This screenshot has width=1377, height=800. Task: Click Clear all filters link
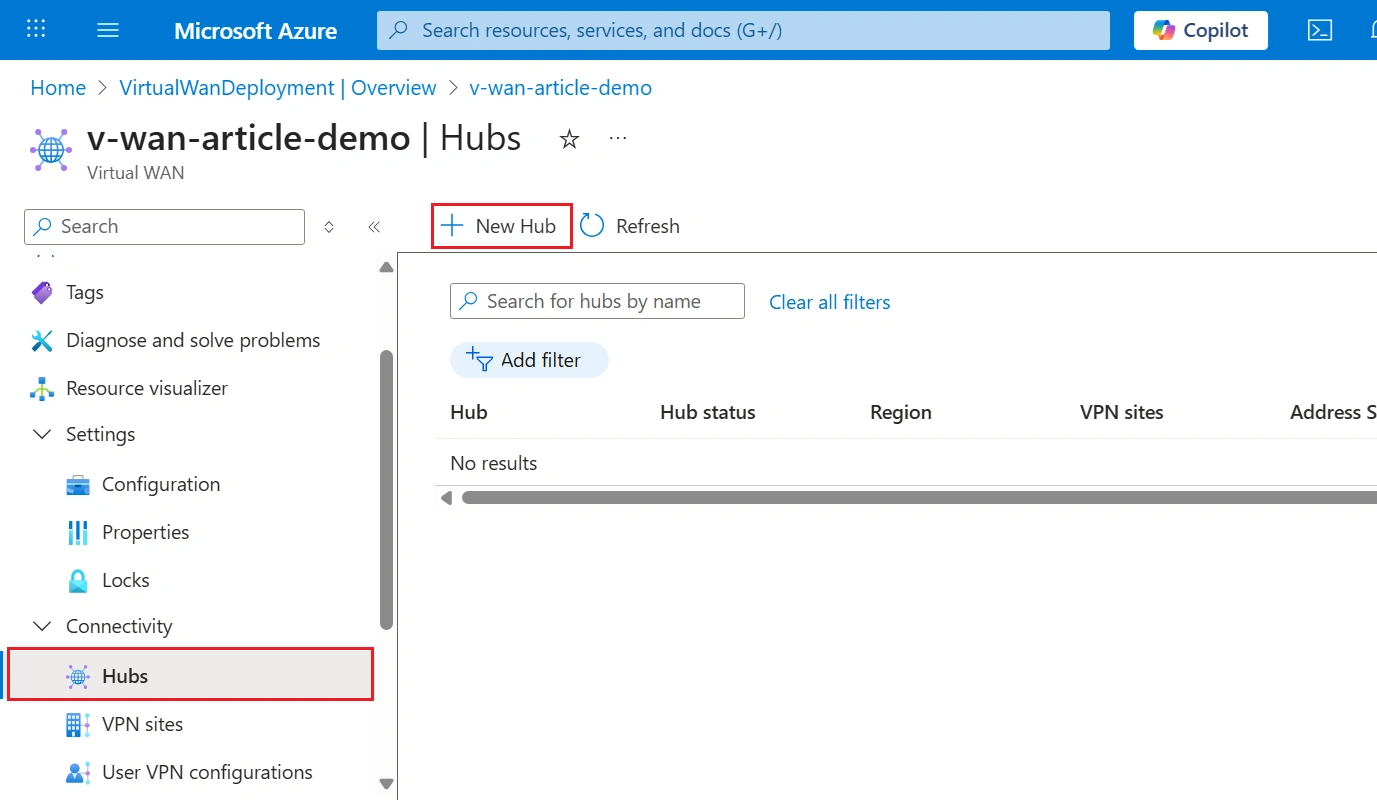(830, 302)
